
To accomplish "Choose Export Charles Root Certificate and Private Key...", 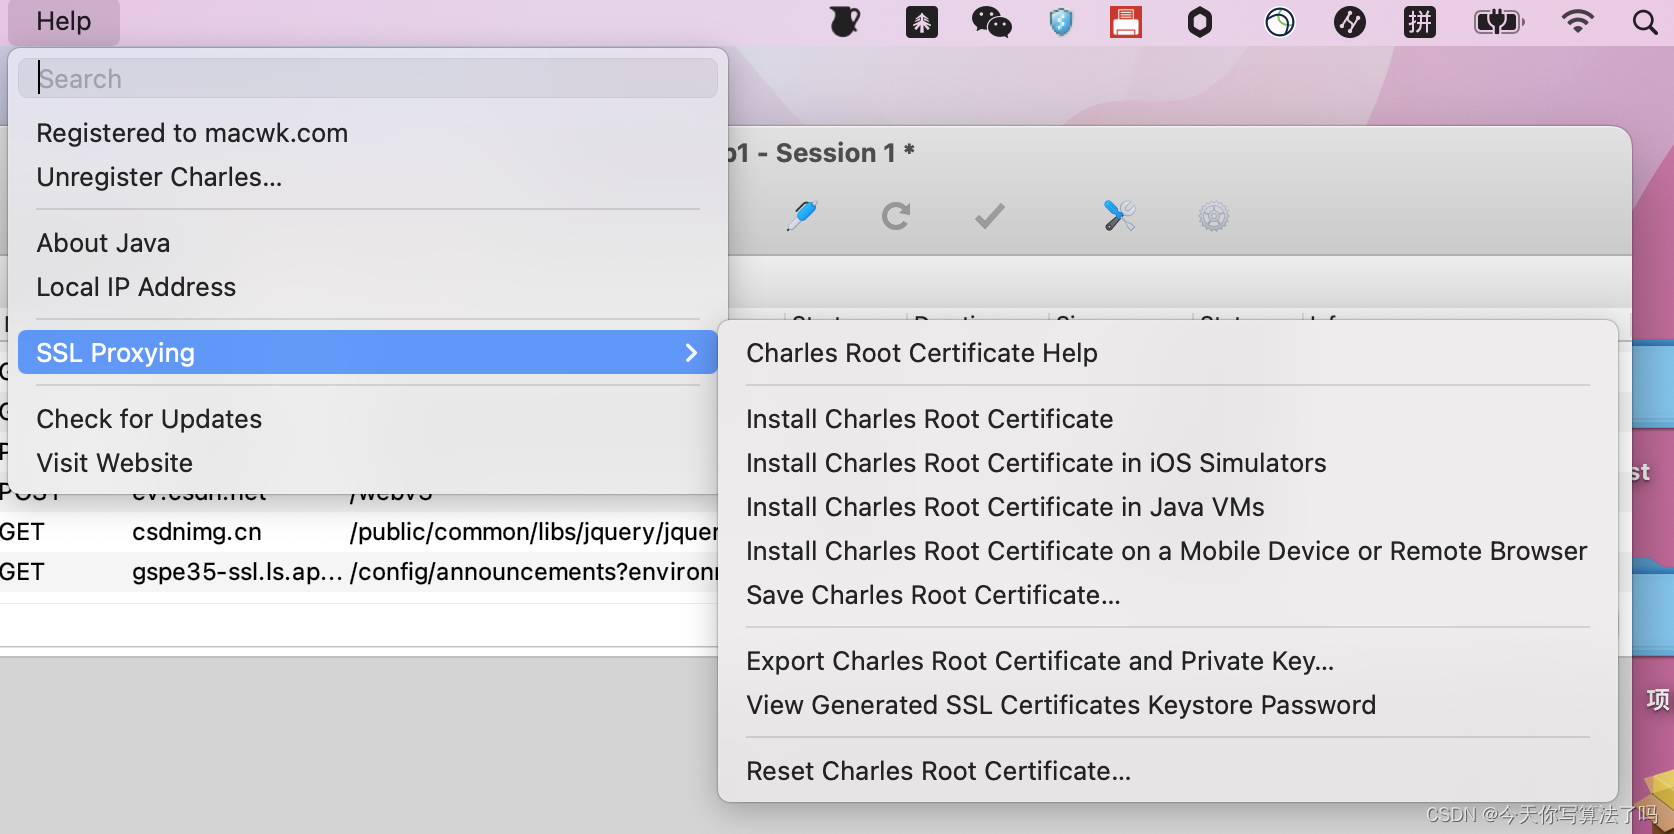I will pyautogui.click(x=1168, y=661).
